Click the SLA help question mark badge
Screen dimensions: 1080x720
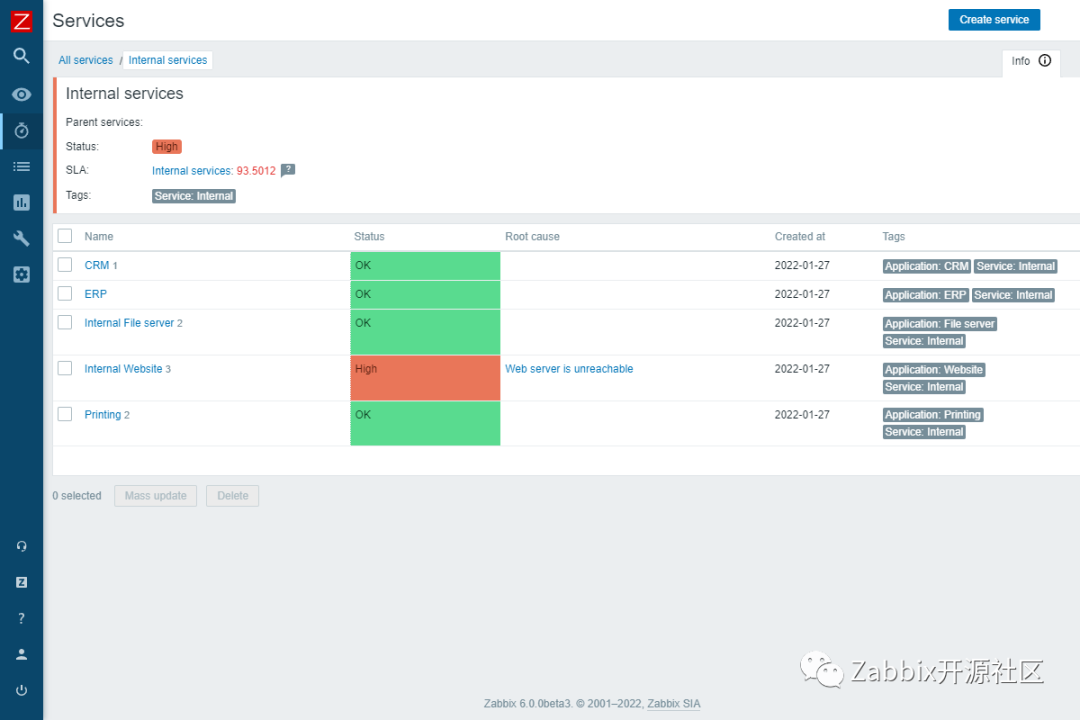click(288, 170)
